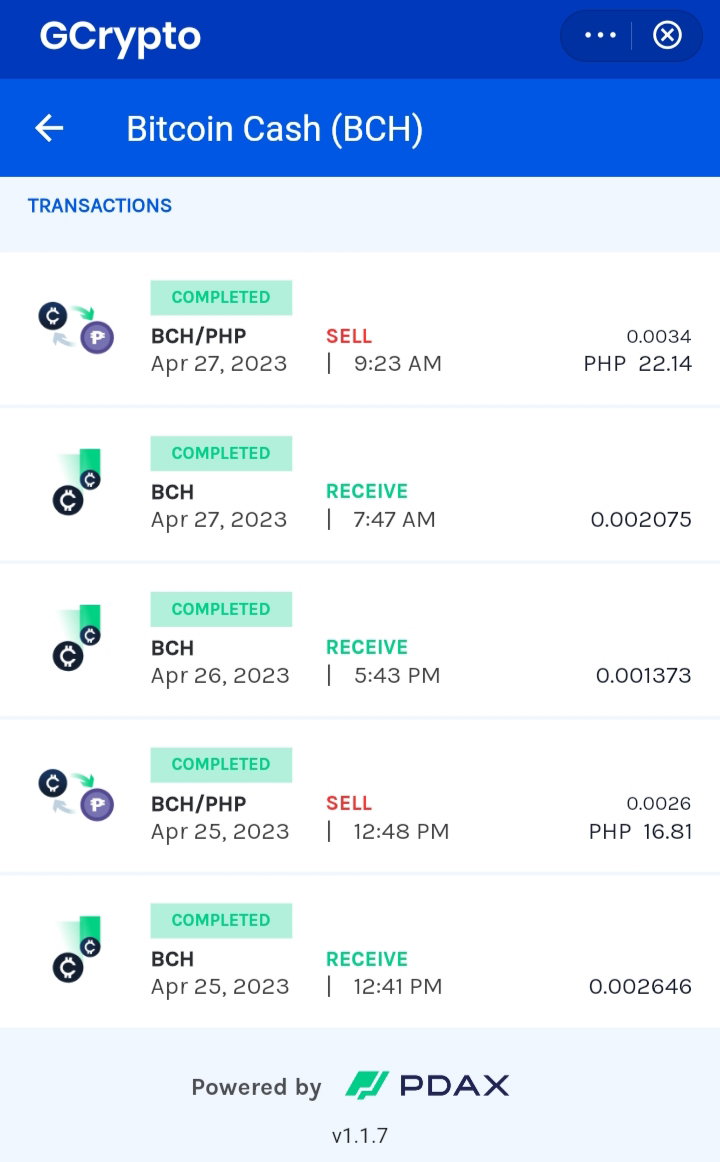Tap the GCrypto logo title
Screen dimensions: 720x1162
coord(120,37)
